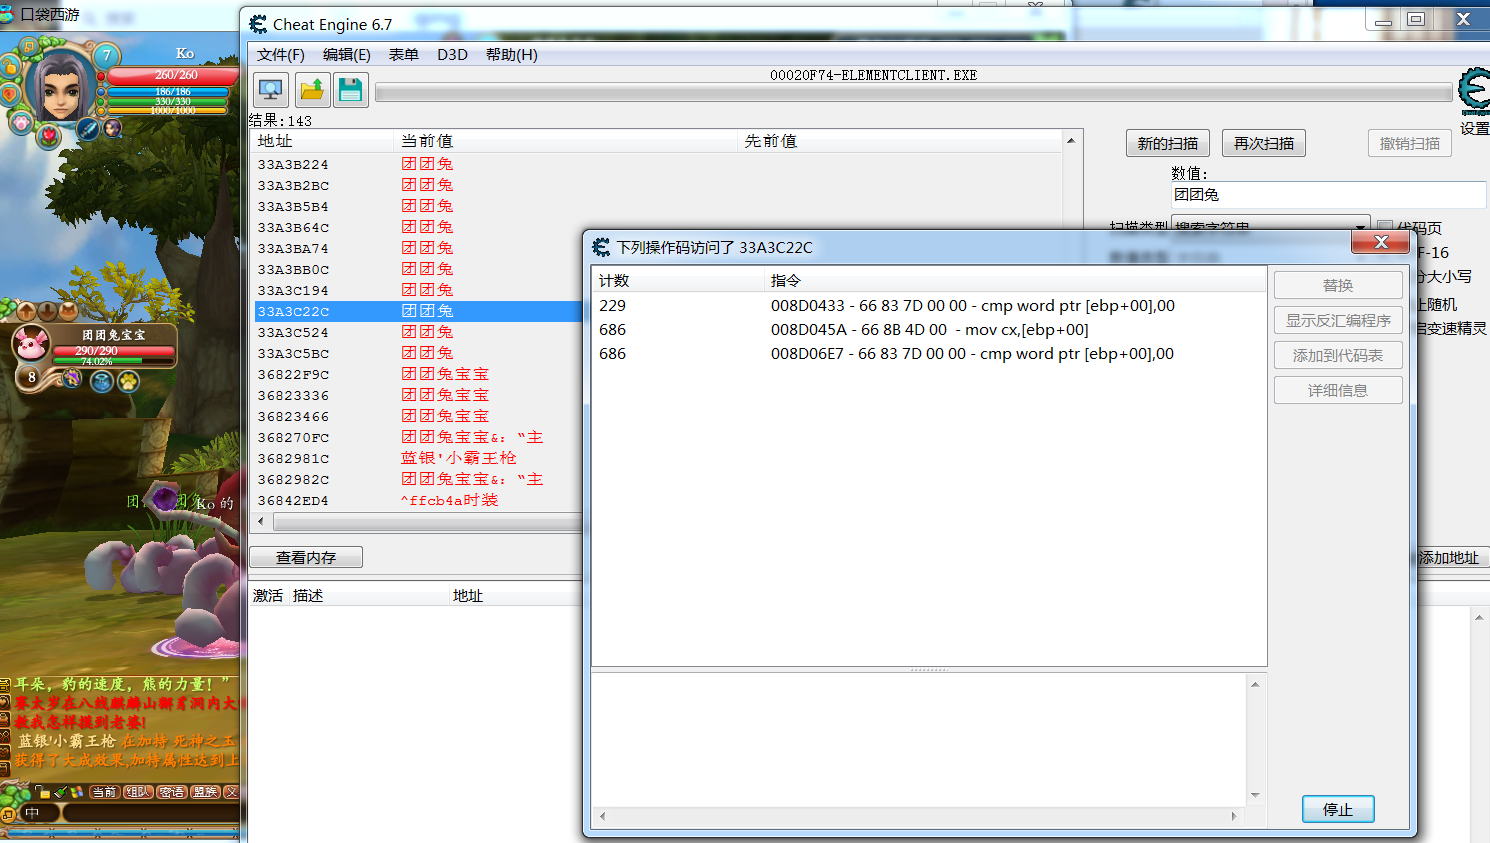This screenshot has width=1490, height=843.
Task: Click the blue sword skill icon
Action: click(x=88, y=129)
